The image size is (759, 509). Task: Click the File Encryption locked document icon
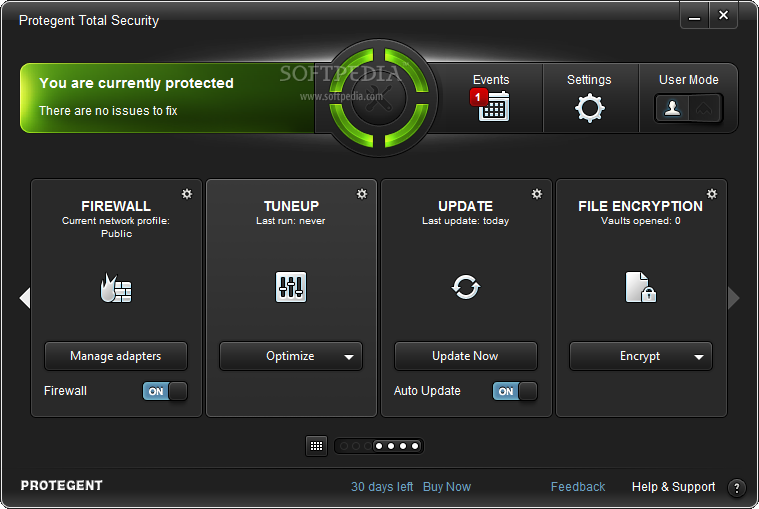coord(640,287)
